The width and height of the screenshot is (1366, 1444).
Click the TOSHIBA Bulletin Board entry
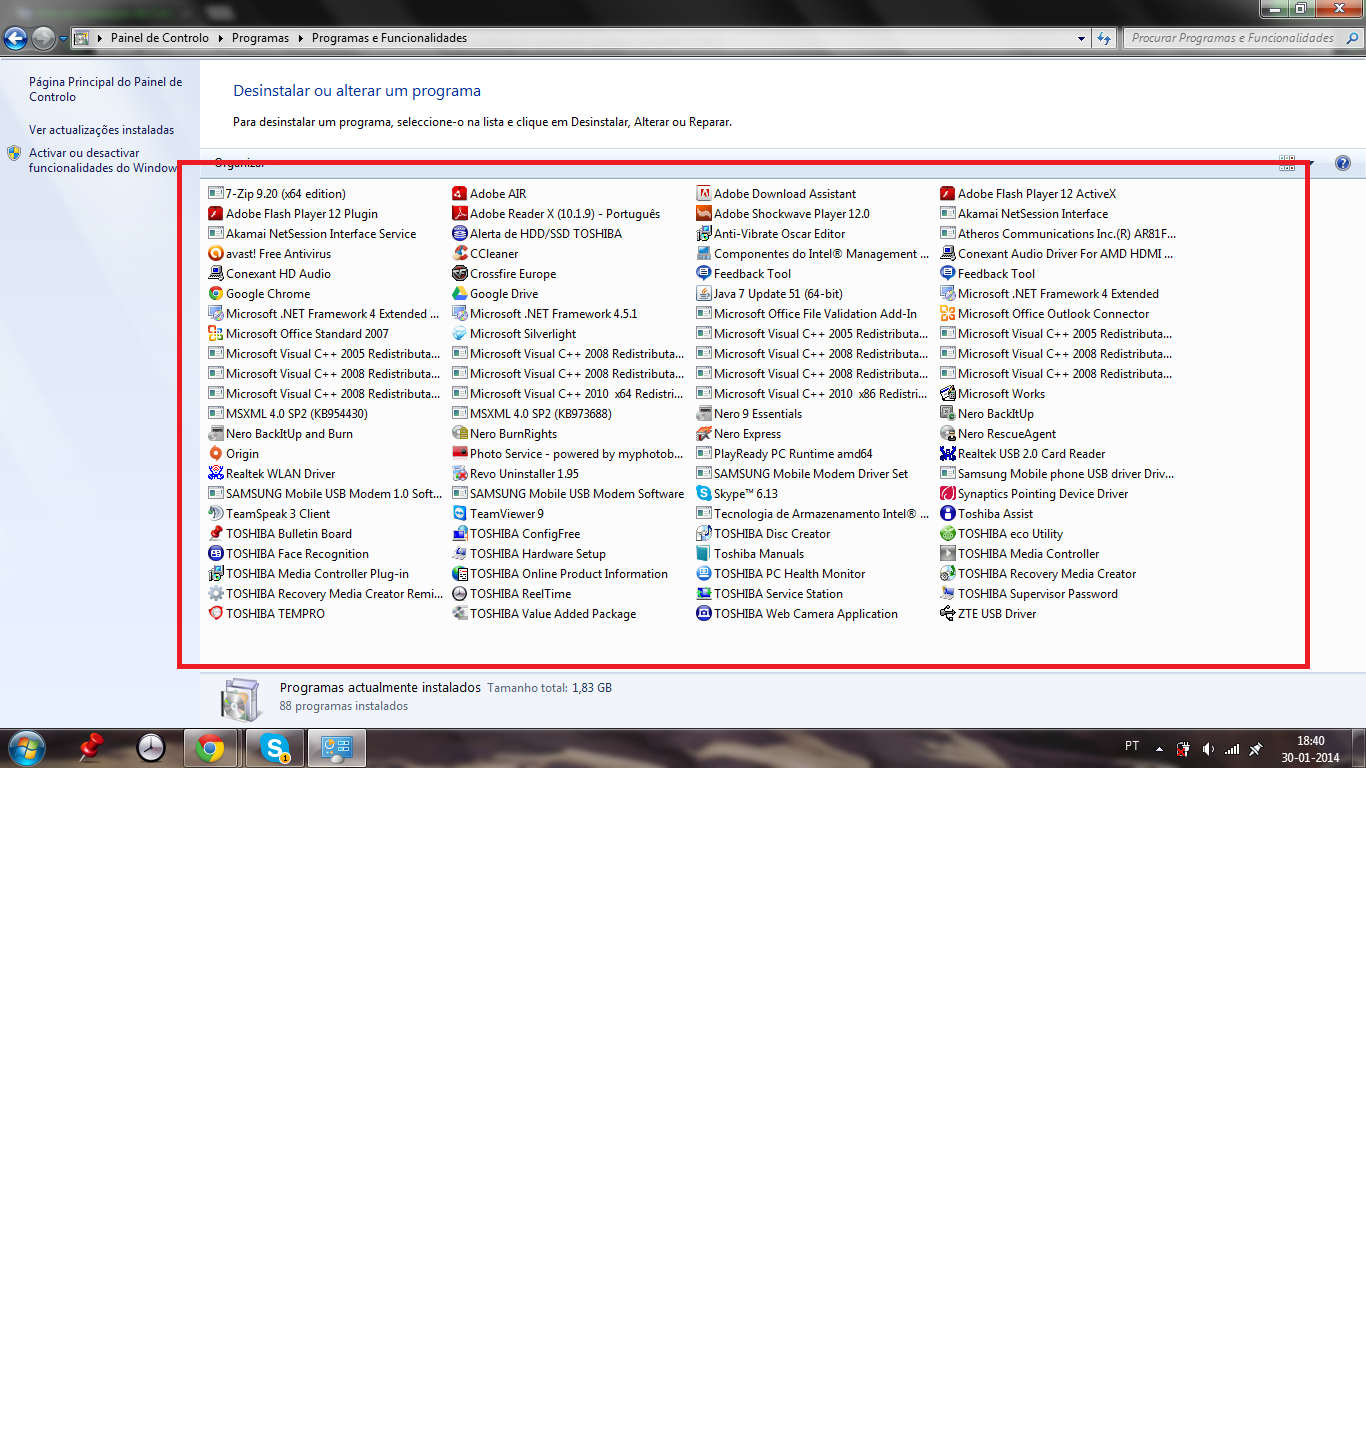(280, 533)
